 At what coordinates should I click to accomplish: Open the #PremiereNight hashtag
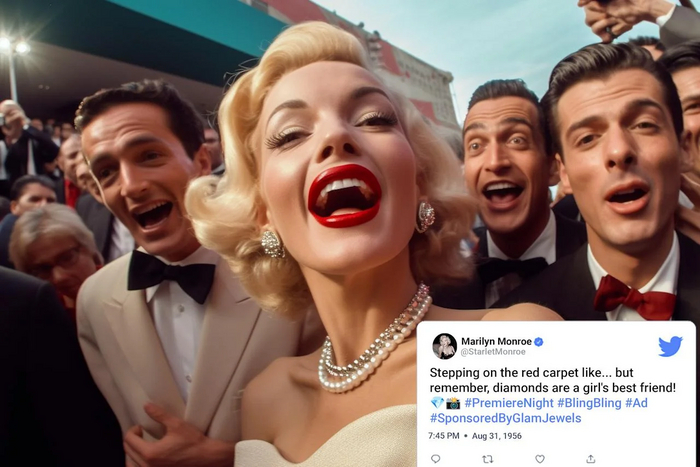pos(508,403)
